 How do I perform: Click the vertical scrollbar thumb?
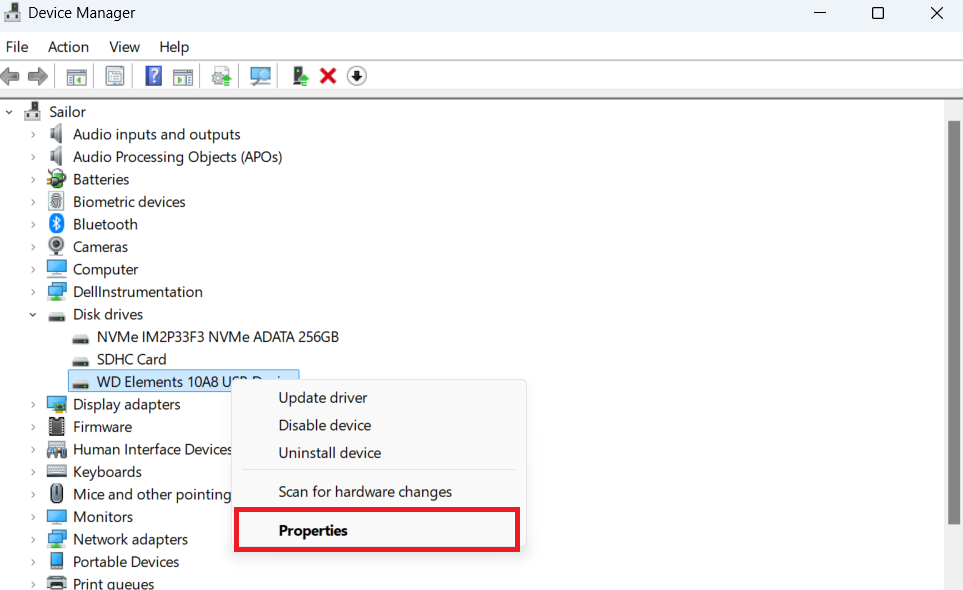click(x=953, y=322)
